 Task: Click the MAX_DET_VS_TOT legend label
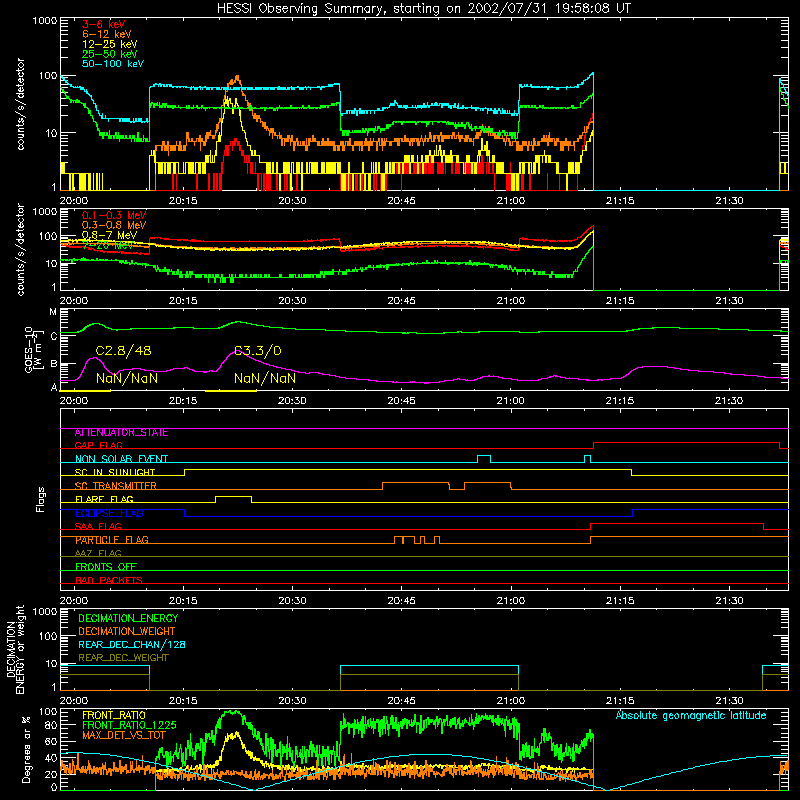click(x=124, y=735)
